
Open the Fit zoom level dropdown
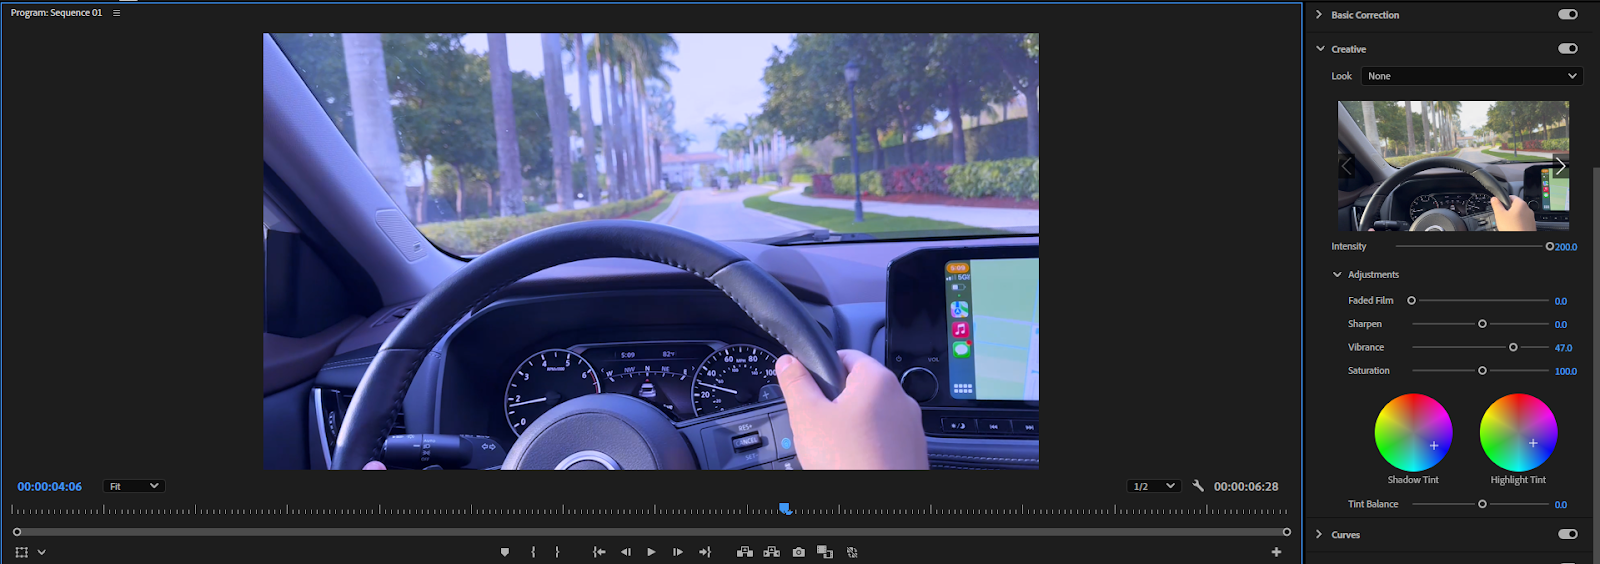point(134,486)
